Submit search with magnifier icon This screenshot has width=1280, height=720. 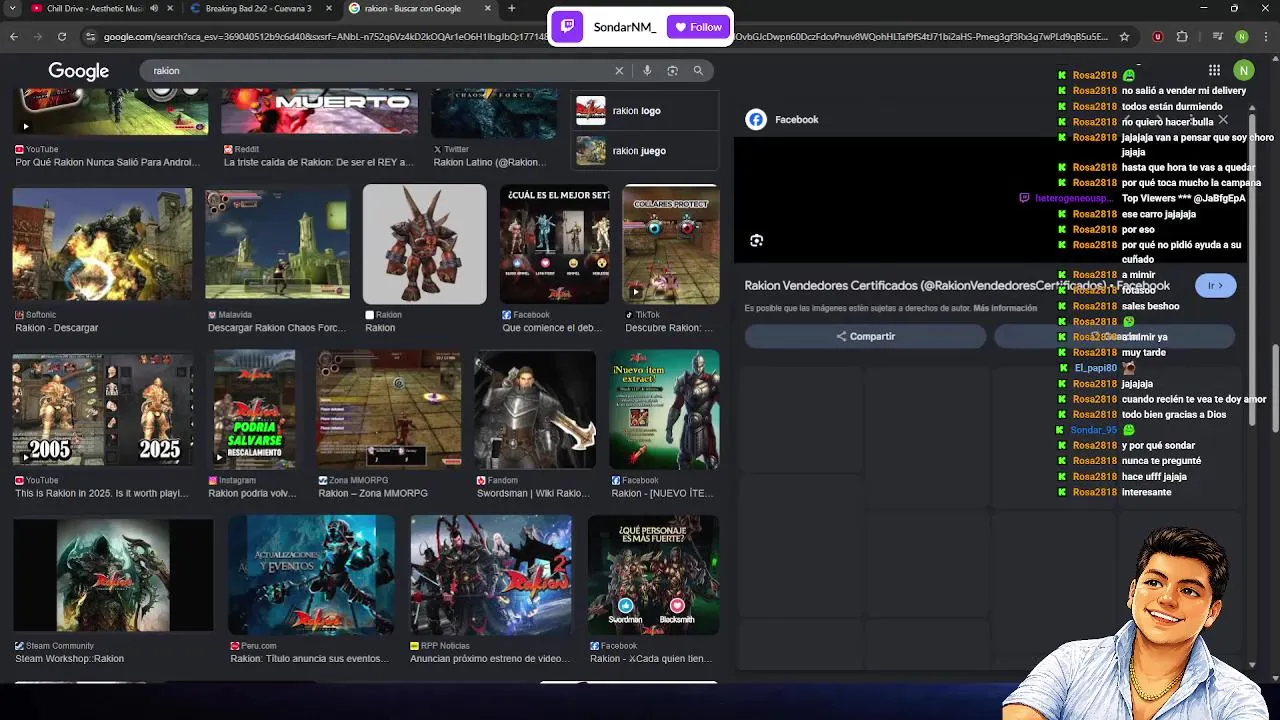point(698,71)
